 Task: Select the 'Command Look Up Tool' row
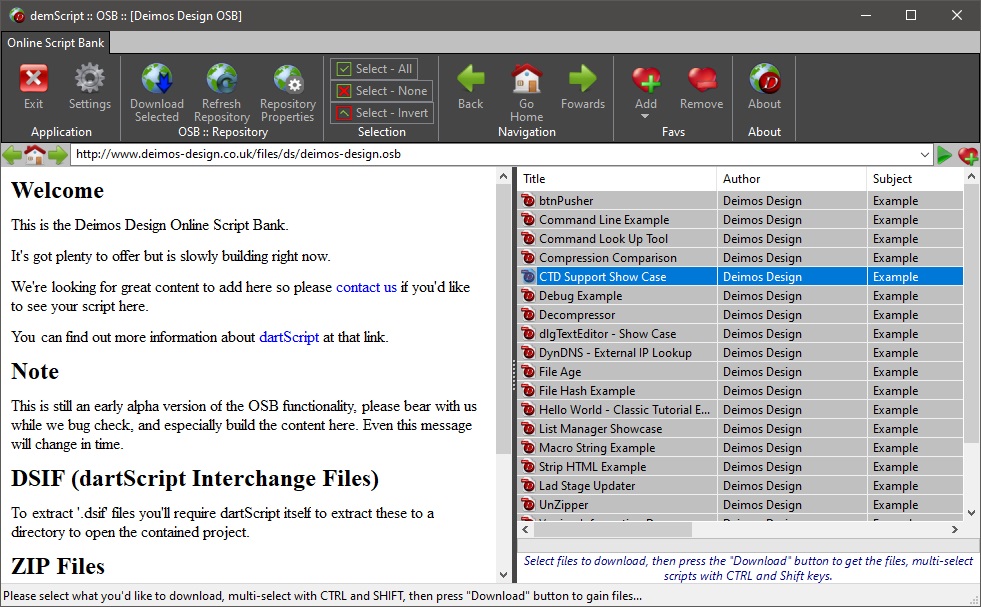tap(740, 238)
